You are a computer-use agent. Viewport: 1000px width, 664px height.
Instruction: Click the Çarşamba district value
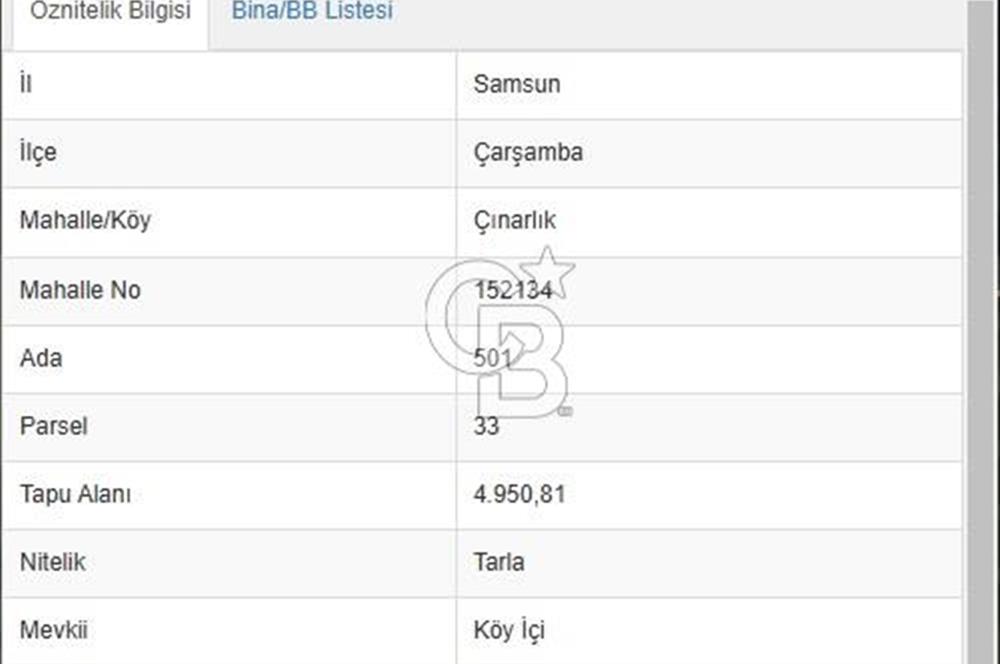pos(528,152)
